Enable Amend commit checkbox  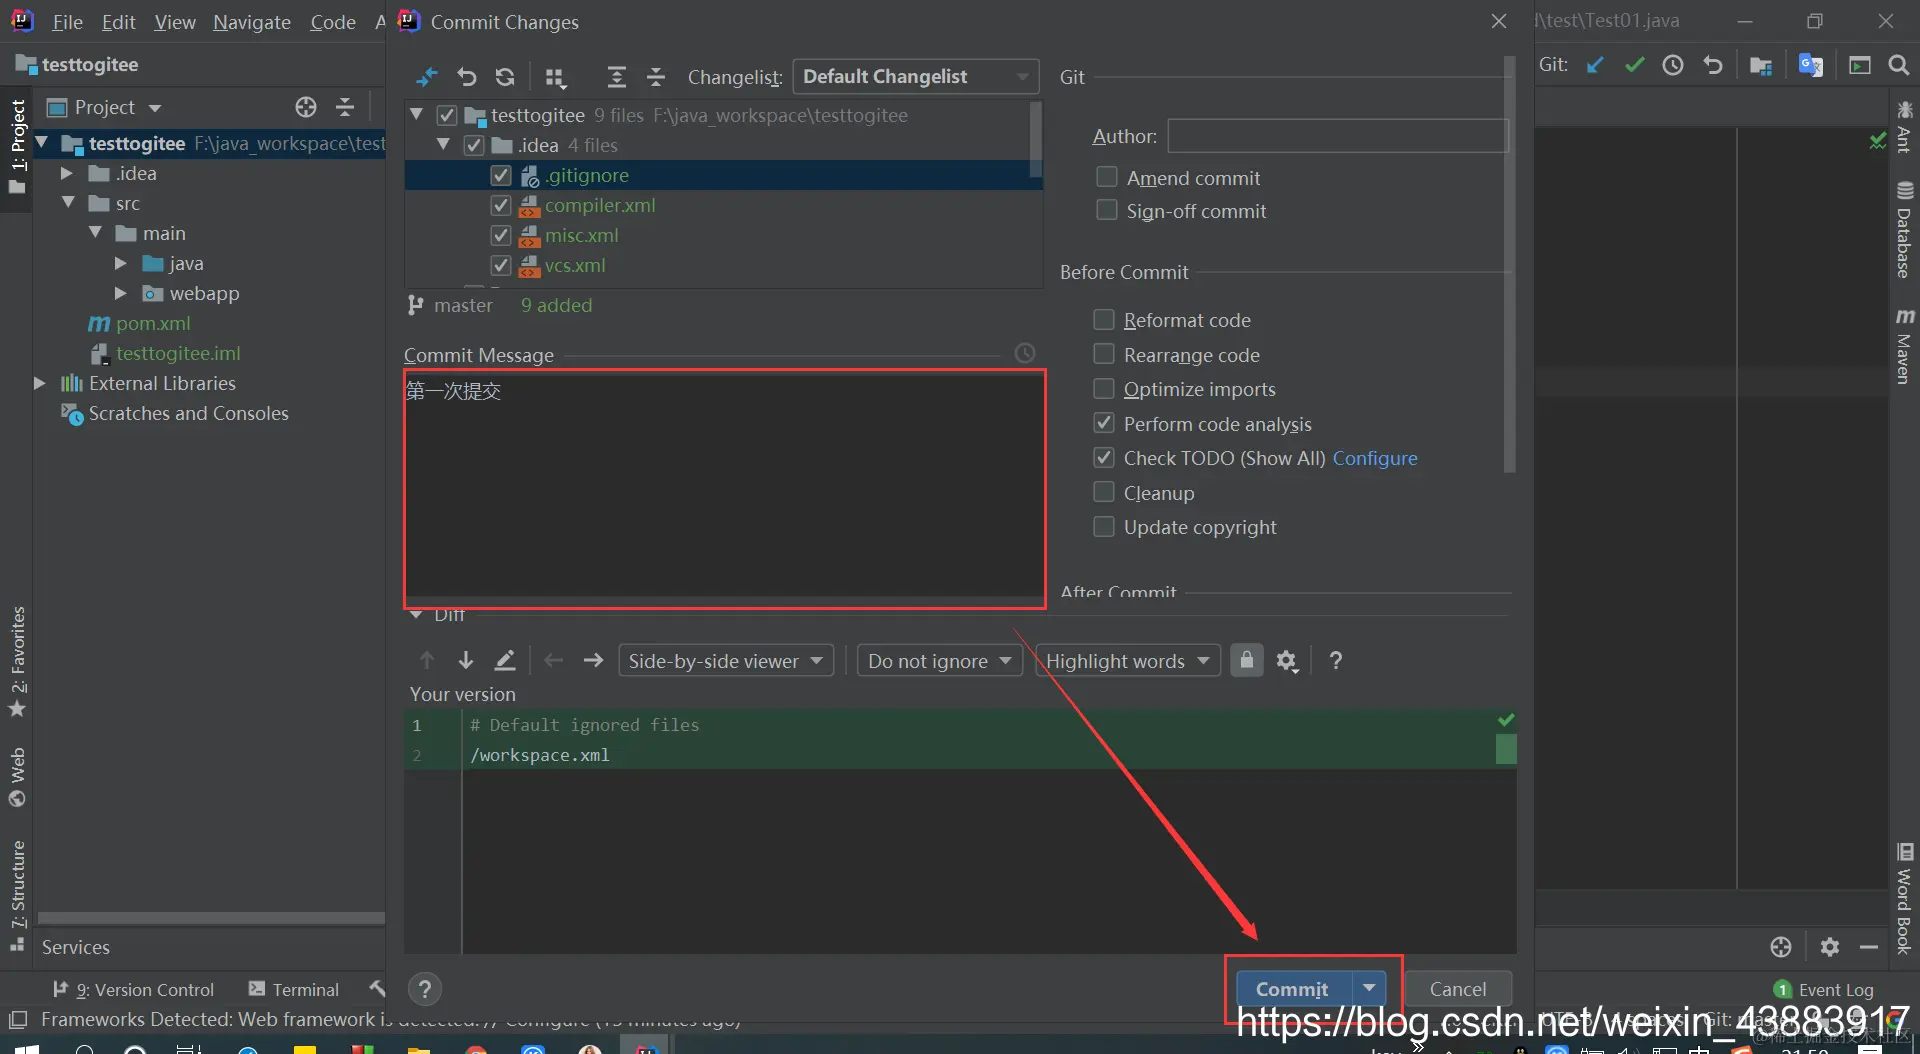[1107, 177]
